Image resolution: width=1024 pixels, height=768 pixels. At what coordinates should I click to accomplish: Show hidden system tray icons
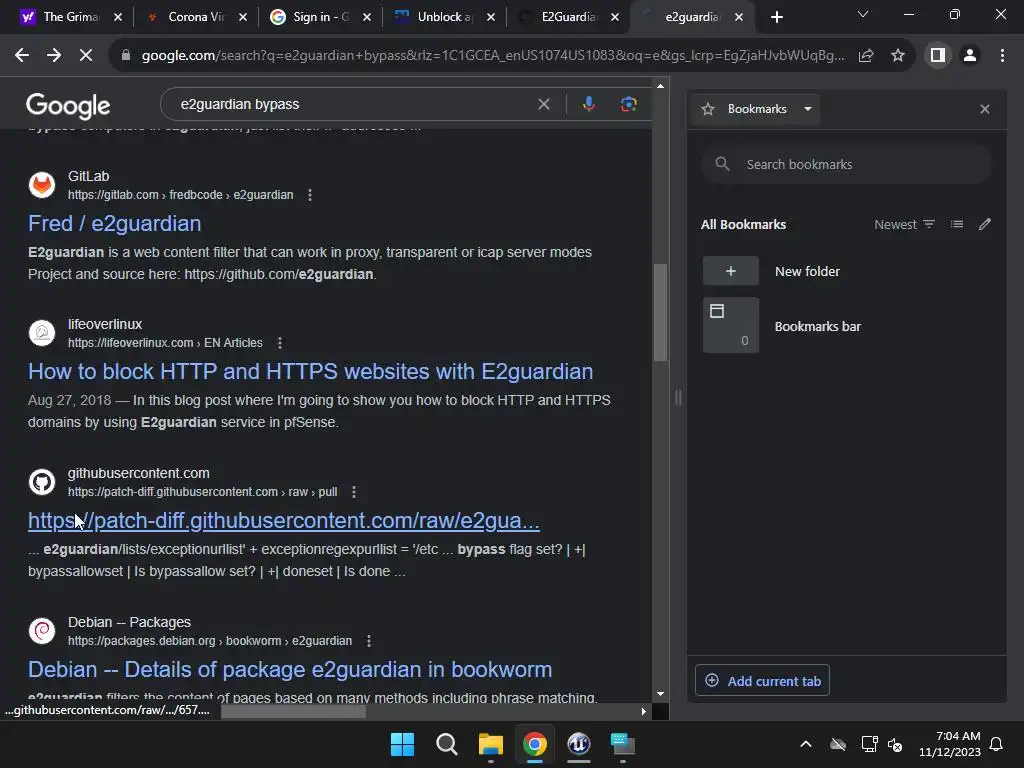[x=805, y=744]
